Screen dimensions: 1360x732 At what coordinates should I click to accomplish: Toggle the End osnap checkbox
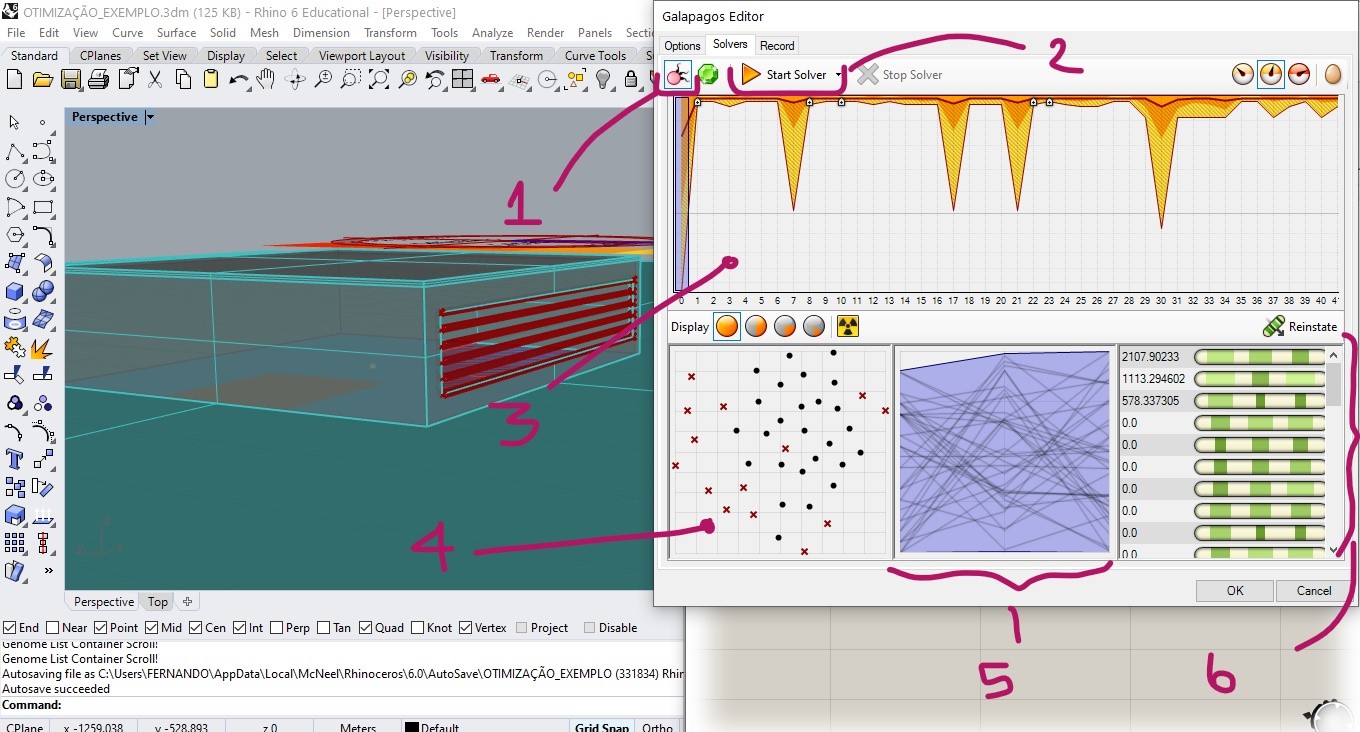tap(9, 628)
